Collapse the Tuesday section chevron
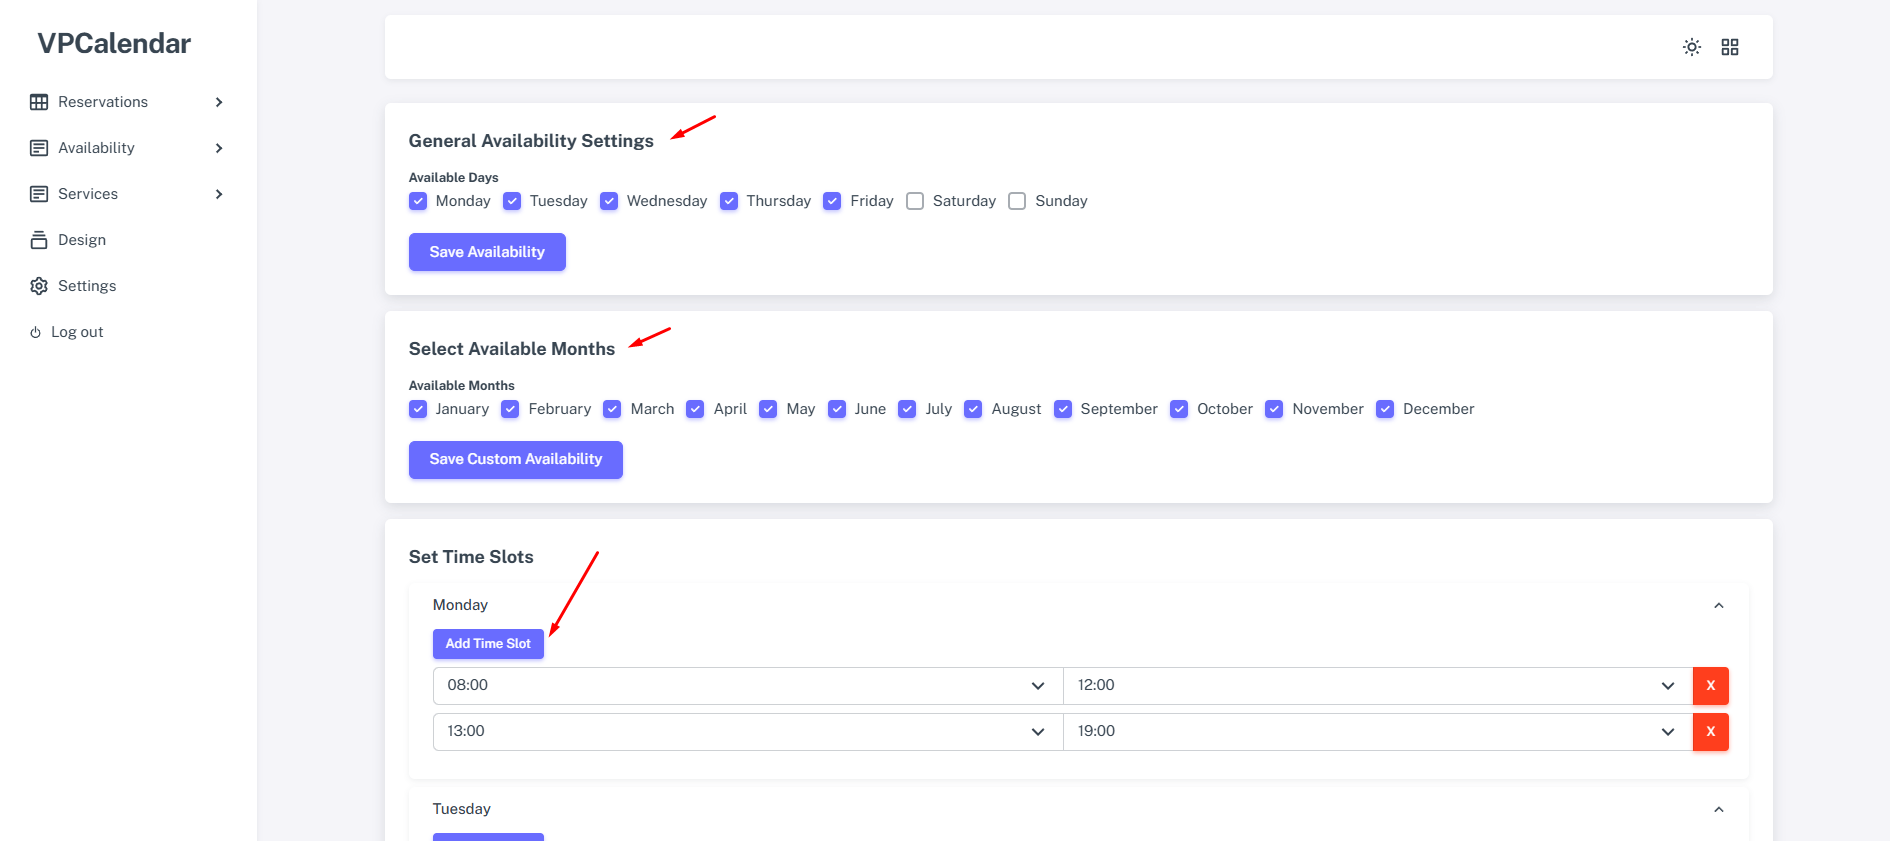The height and width of the screenshot is (841, 1890). 1718,810
